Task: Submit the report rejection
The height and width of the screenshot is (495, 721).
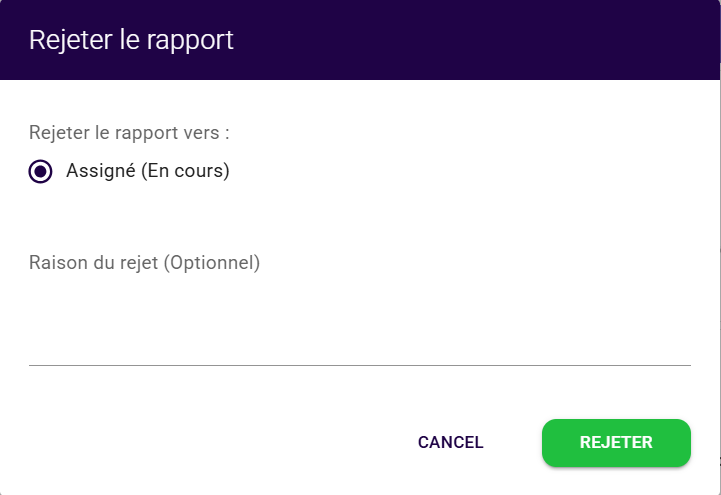Action: pyautogui.click(x=616, y=442)
